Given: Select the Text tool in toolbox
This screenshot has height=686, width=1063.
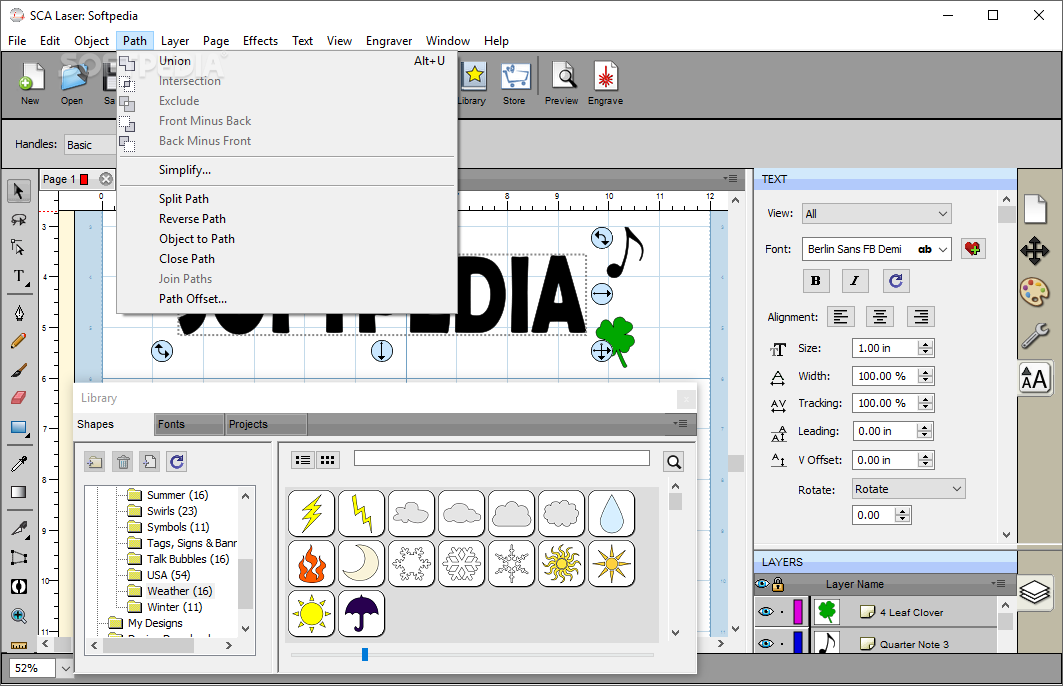Looking at the screenshot, I should tap(19, 277).
